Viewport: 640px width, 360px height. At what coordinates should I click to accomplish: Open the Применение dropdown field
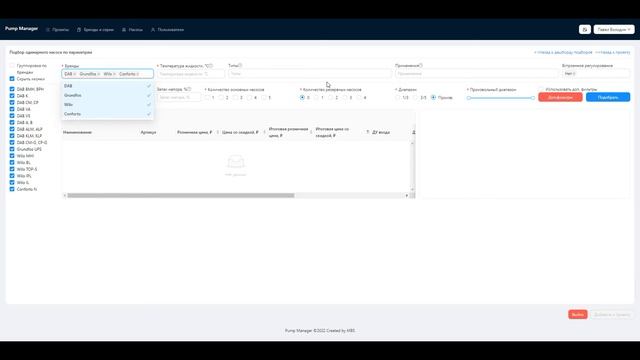click(476, 74)
